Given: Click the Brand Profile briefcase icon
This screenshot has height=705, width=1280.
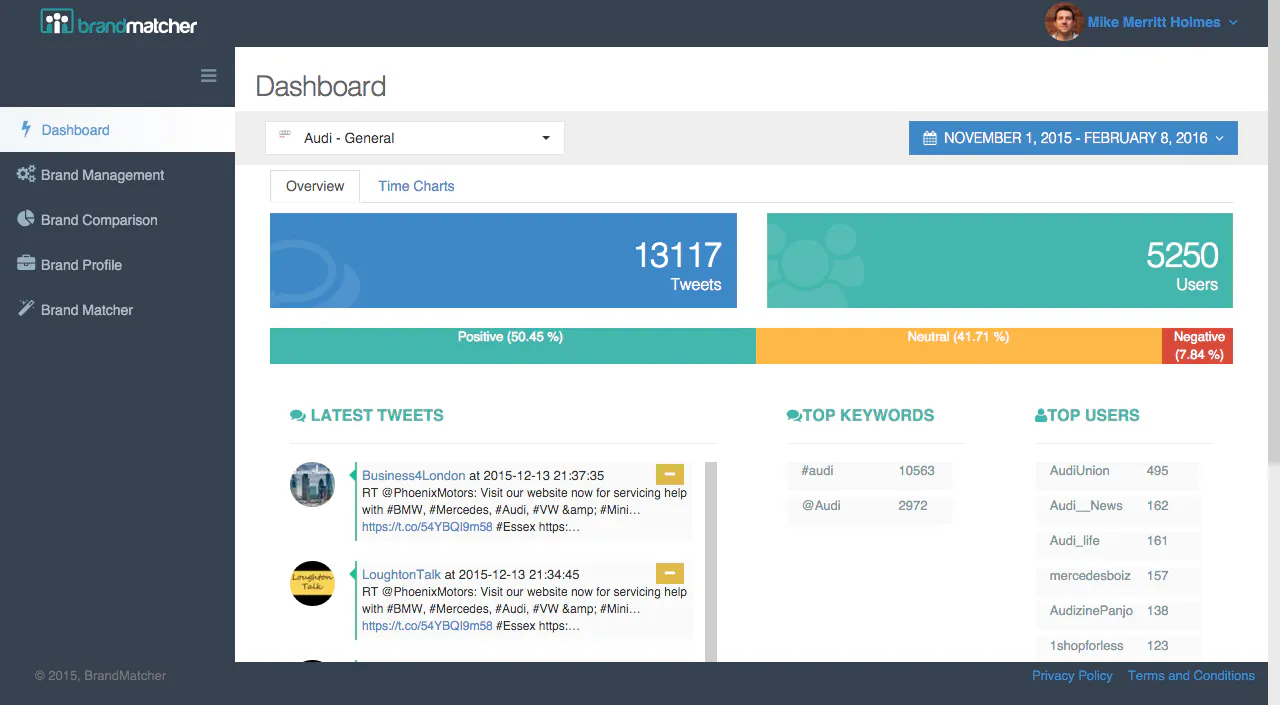Looking at the screenshot, I should pyautogui.click(x=26, y=264).
